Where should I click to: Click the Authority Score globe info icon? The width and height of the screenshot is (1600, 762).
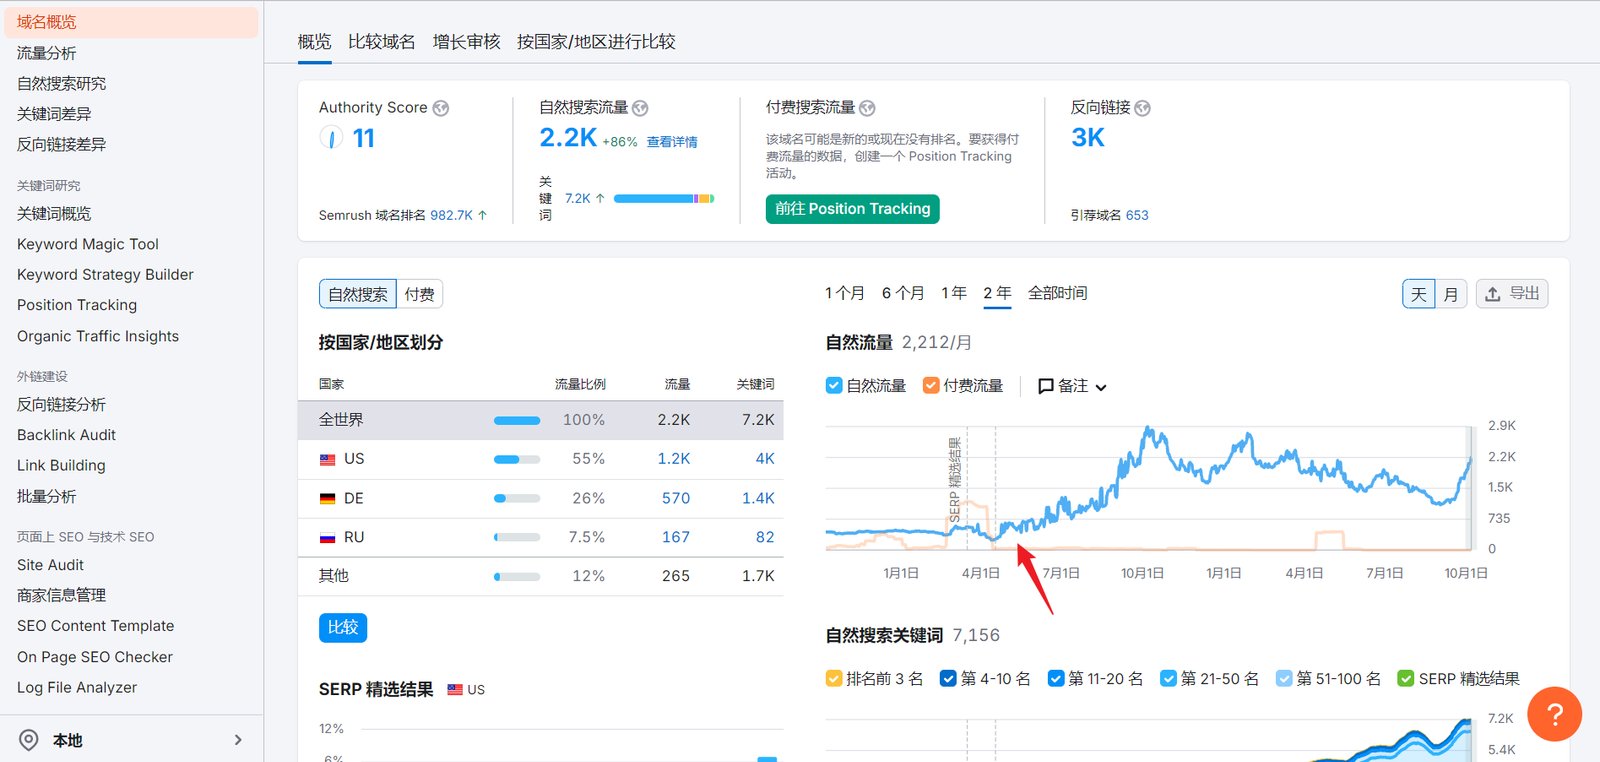(440, 108)
